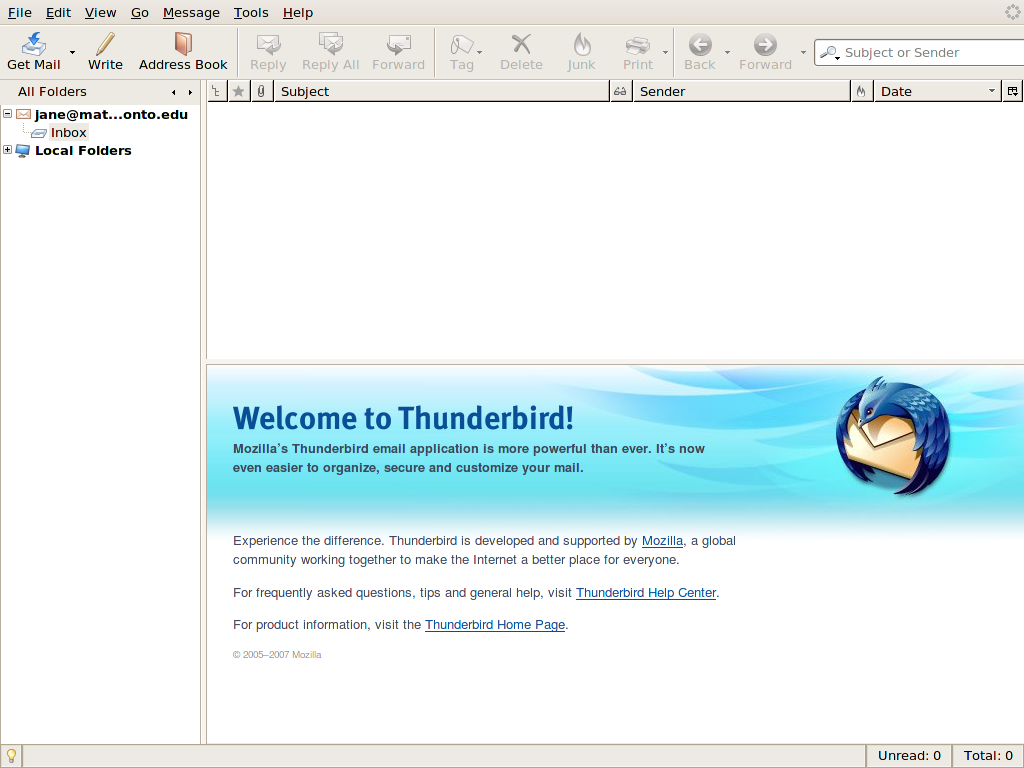Sort by attachment paperclip column
Image resolution: width=1024 pixels, height=768 pixels.
tap(261, 91)
